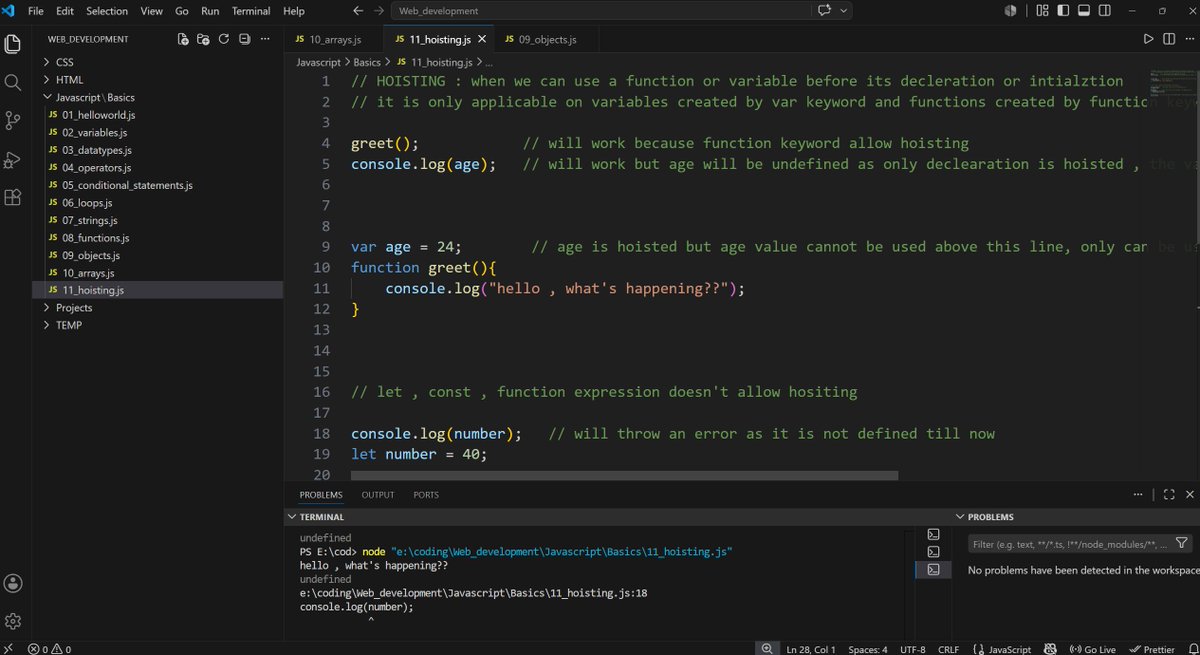Image resolution: width=1200 pixels, height=655 pixels.
Task: Change the UTF-8 encoding setting
Action: (x=911, y=649)
